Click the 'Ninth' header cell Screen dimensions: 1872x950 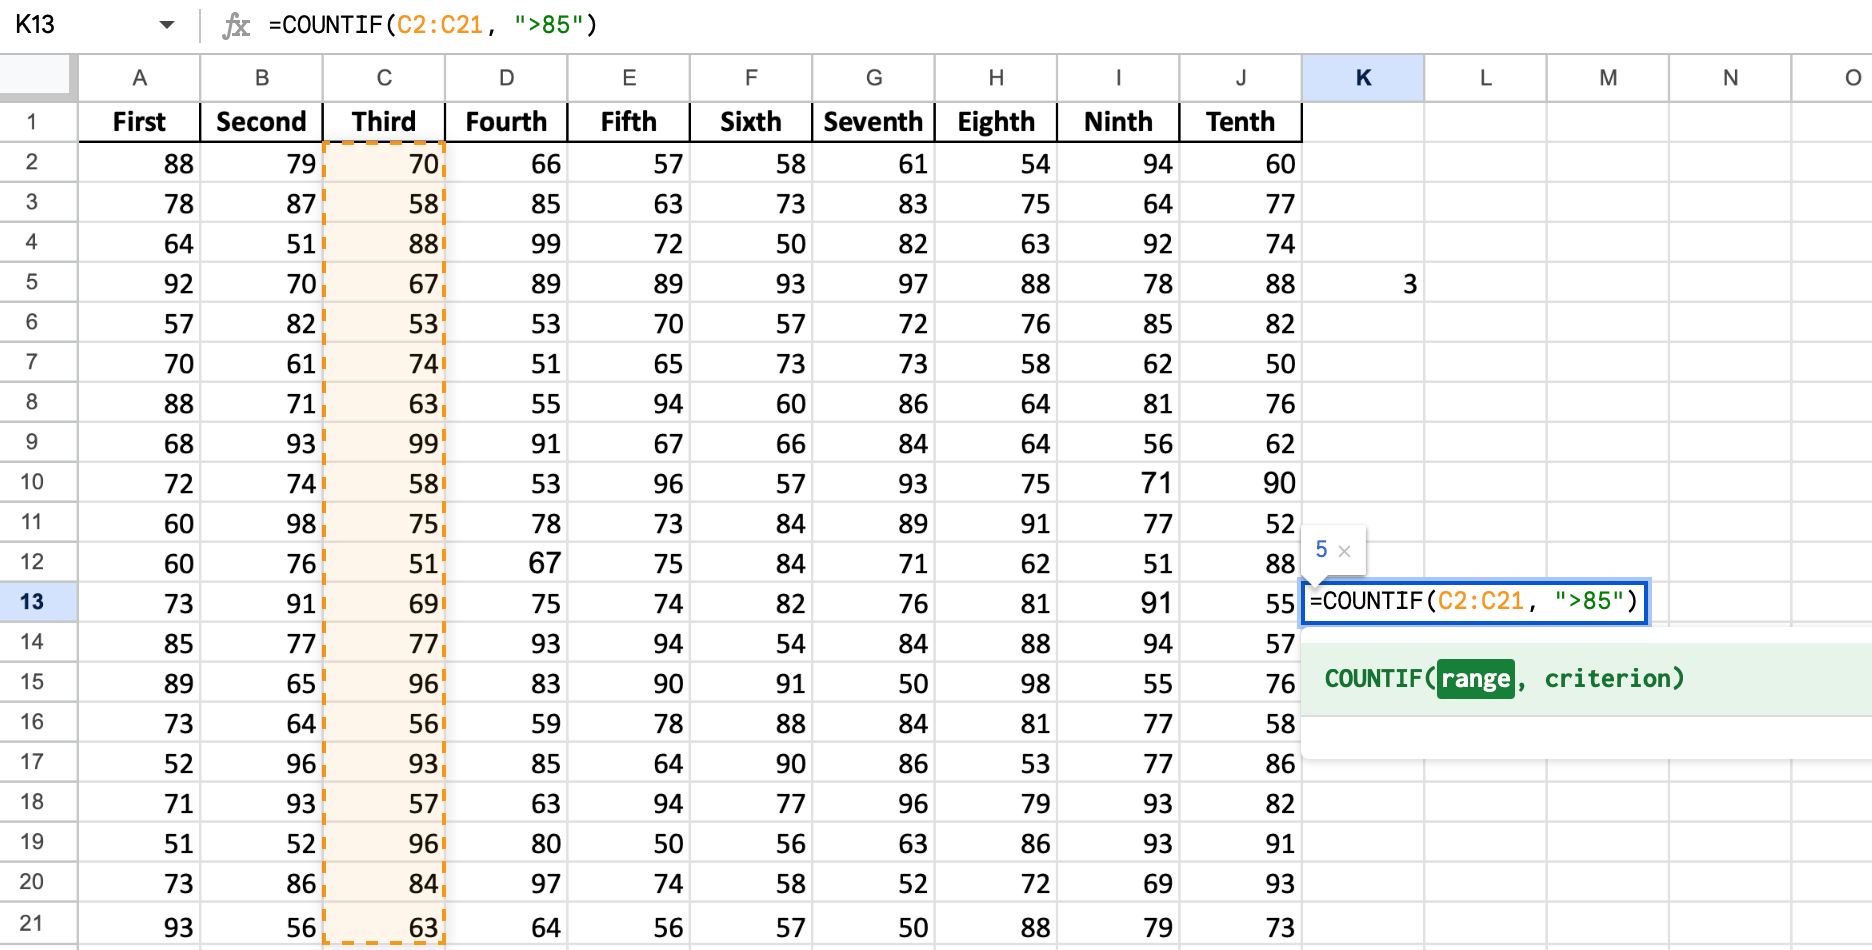coord(1118,122)
